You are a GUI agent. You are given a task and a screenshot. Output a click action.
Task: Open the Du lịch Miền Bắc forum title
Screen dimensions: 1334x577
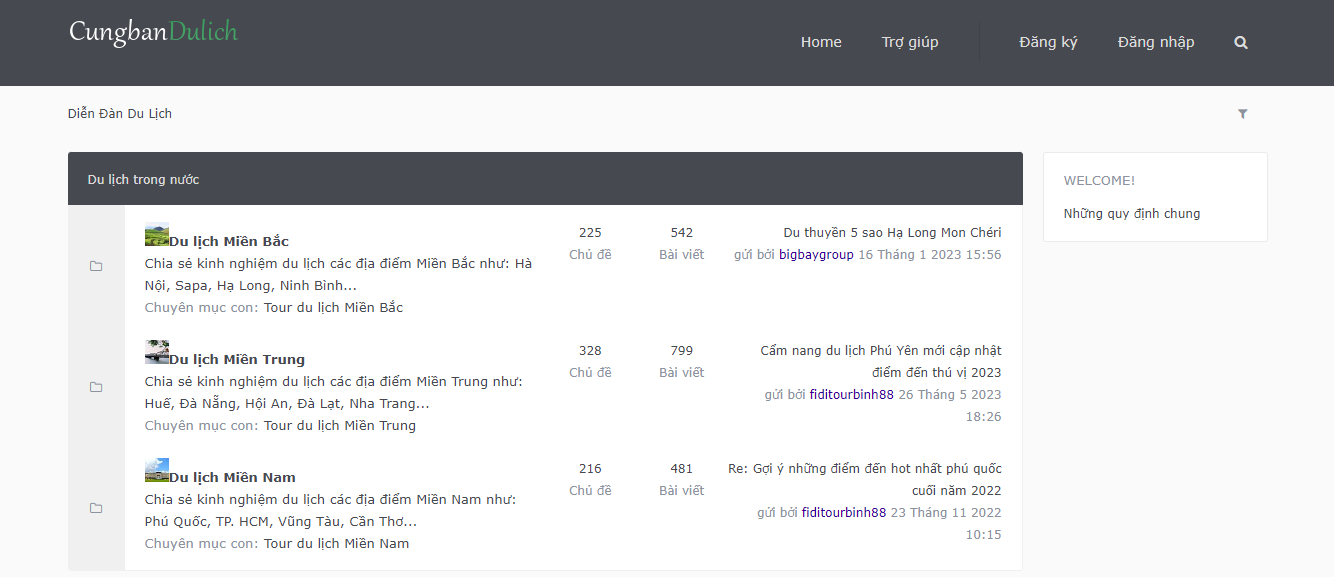click(229, 241)
